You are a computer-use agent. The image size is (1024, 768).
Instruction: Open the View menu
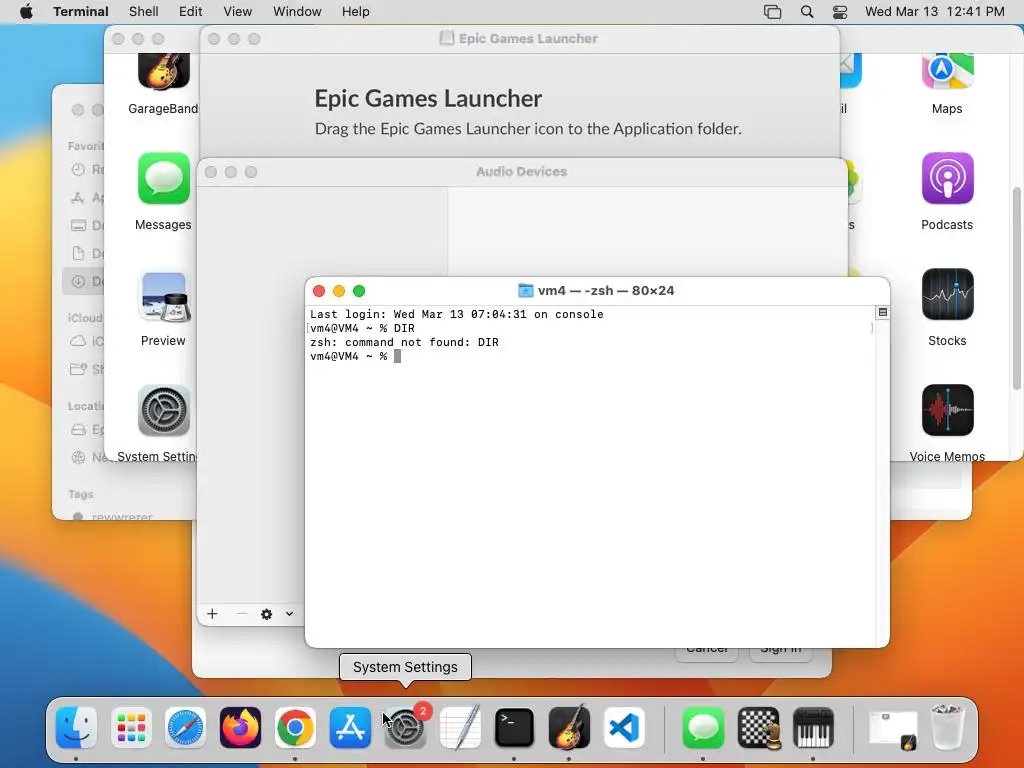click(x=238, y=12)
